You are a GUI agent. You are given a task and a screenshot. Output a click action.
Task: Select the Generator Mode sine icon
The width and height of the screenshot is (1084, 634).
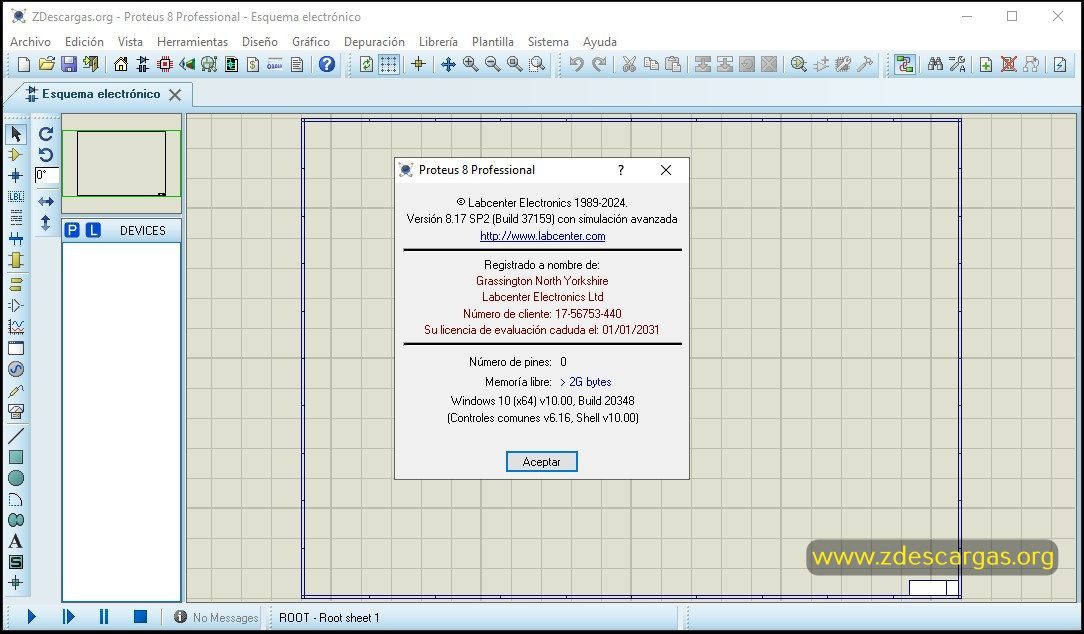[16, 369]
